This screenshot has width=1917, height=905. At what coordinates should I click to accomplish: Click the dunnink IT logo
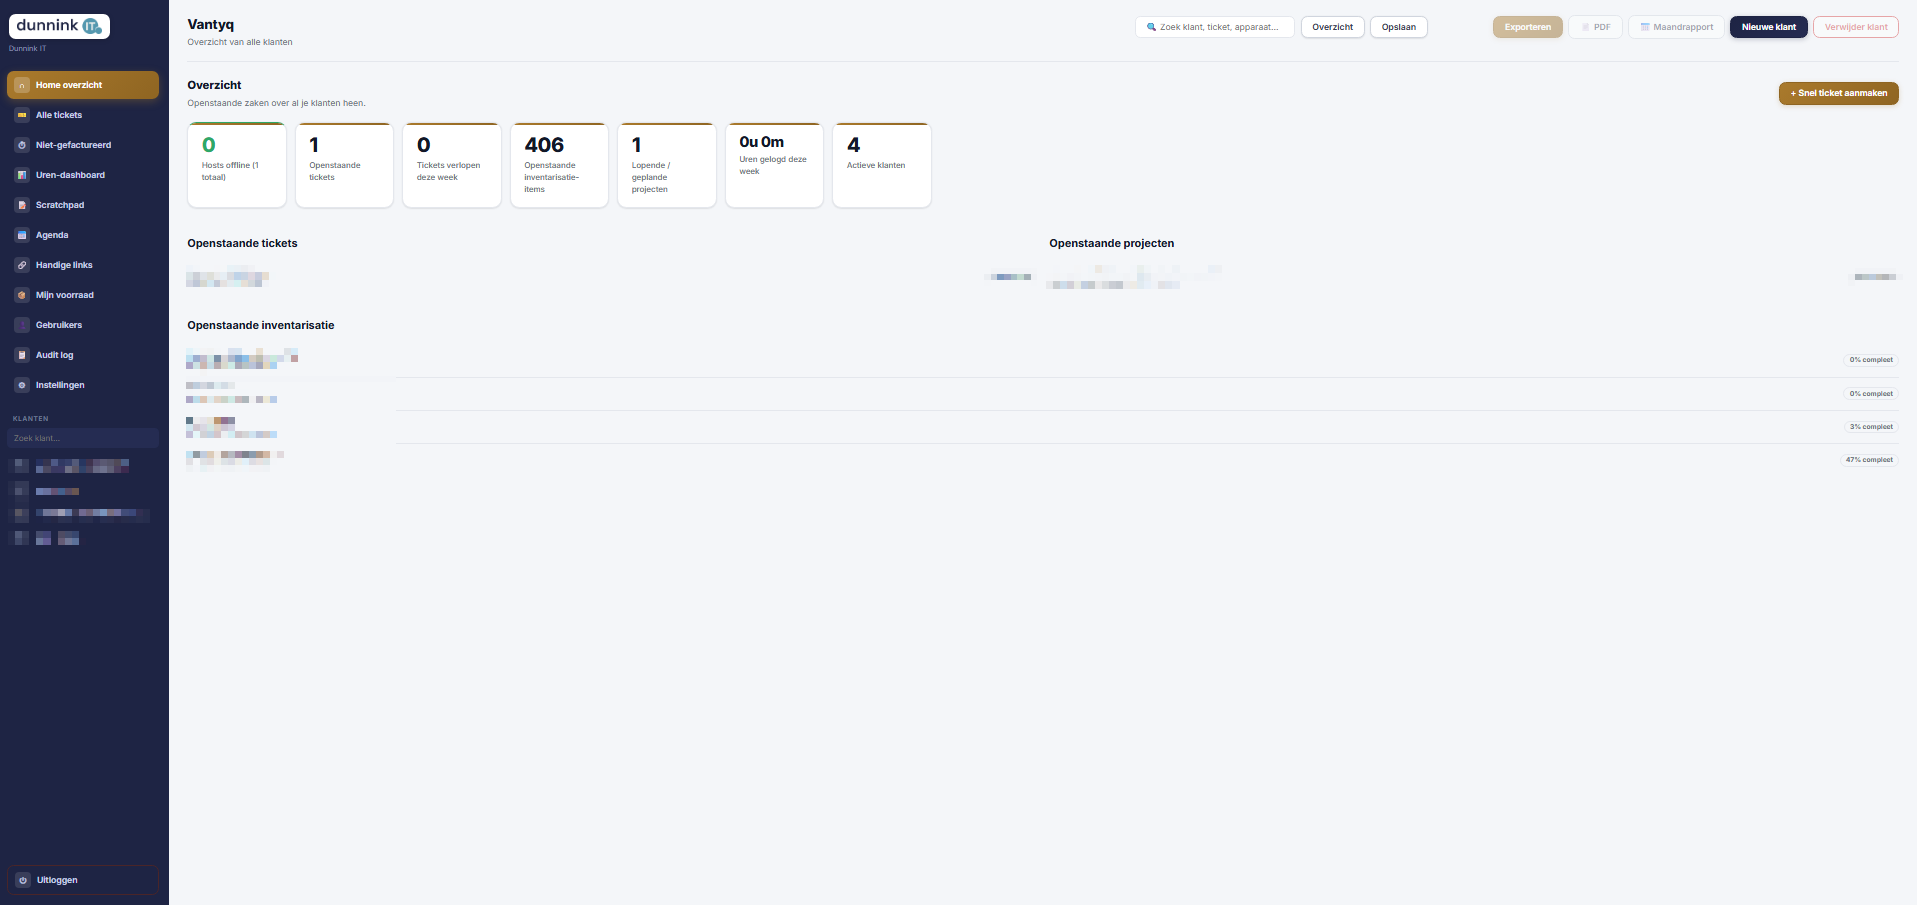(x=59, y=26)
